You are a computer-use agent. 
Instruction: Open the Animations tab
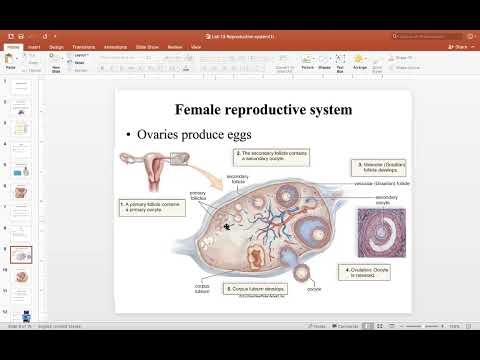(x=115, y=47)
